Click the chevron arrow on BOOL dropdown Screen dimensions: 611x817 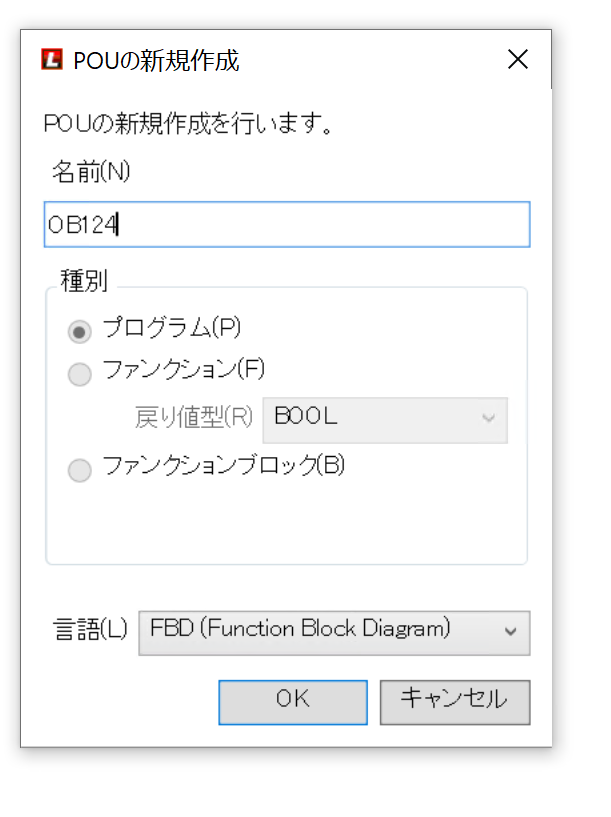pyautogui.click(x=489, y=419)
